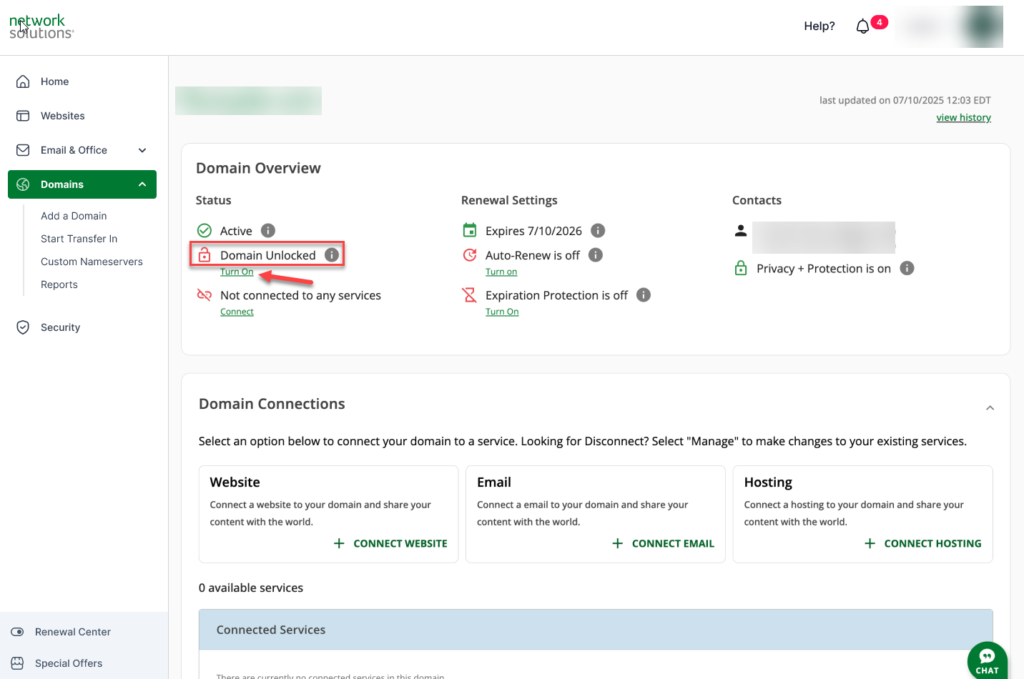Click info icon beside Active status
This screenshot has height=679, width=1024.
coord(268,231)
